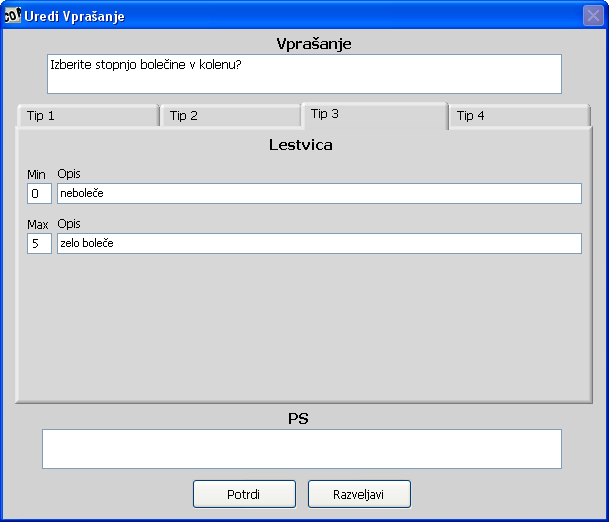This screenshot has width=609, height=522.
Task: Click the Max value field
Action: pos(39,244)
